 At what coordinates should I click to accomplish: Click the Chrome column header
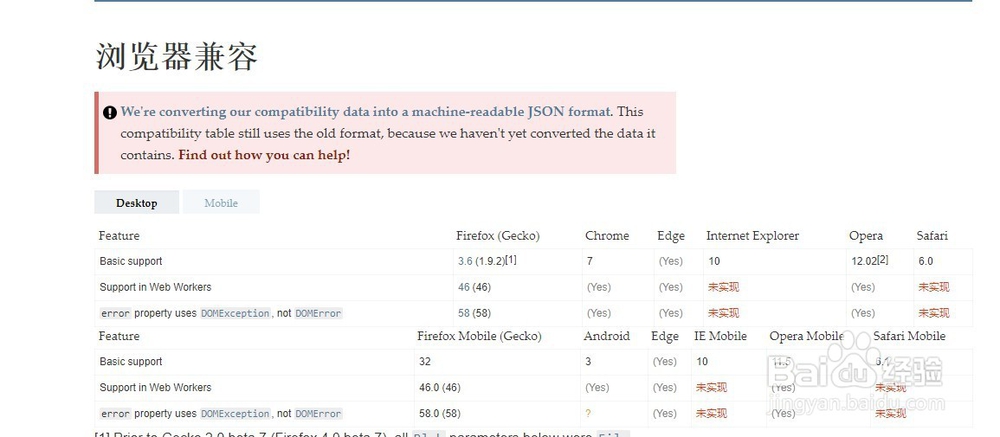tap(607, 236)
